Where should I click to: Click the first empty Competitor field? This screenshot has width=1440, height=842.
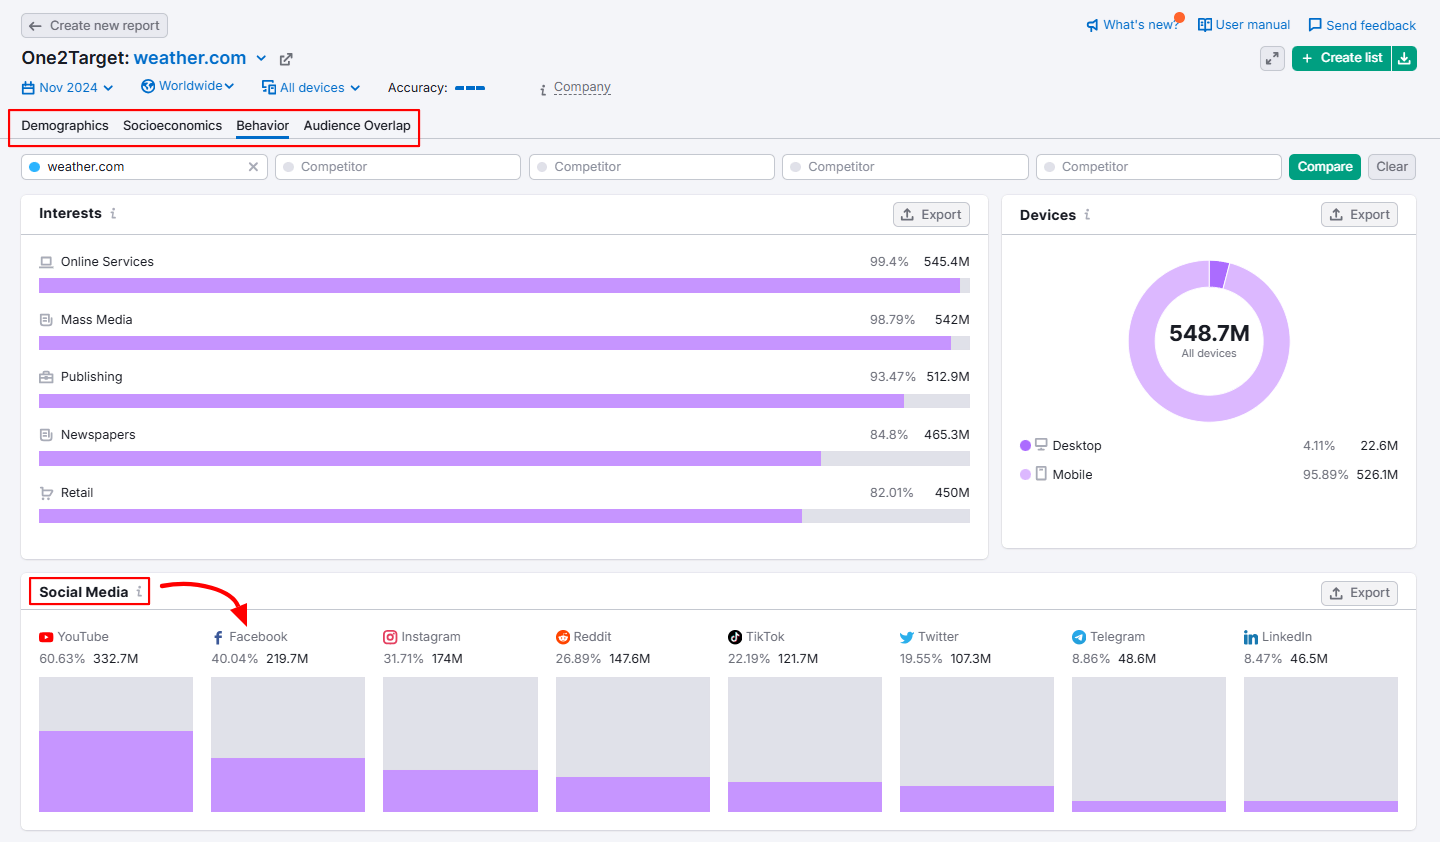pos(398,167)
